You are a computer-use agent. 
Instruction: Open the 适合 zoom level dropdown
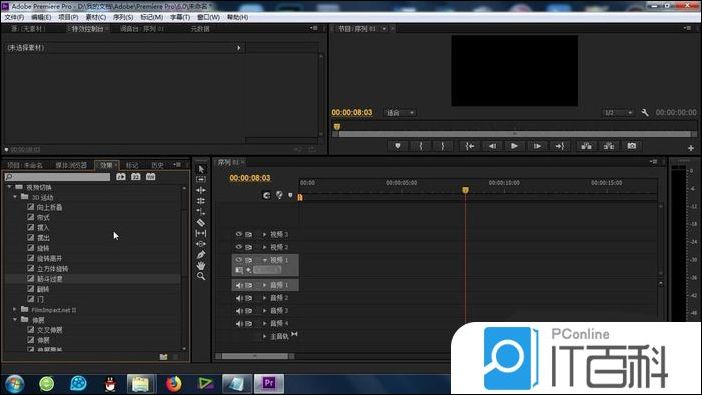(400, 113)
